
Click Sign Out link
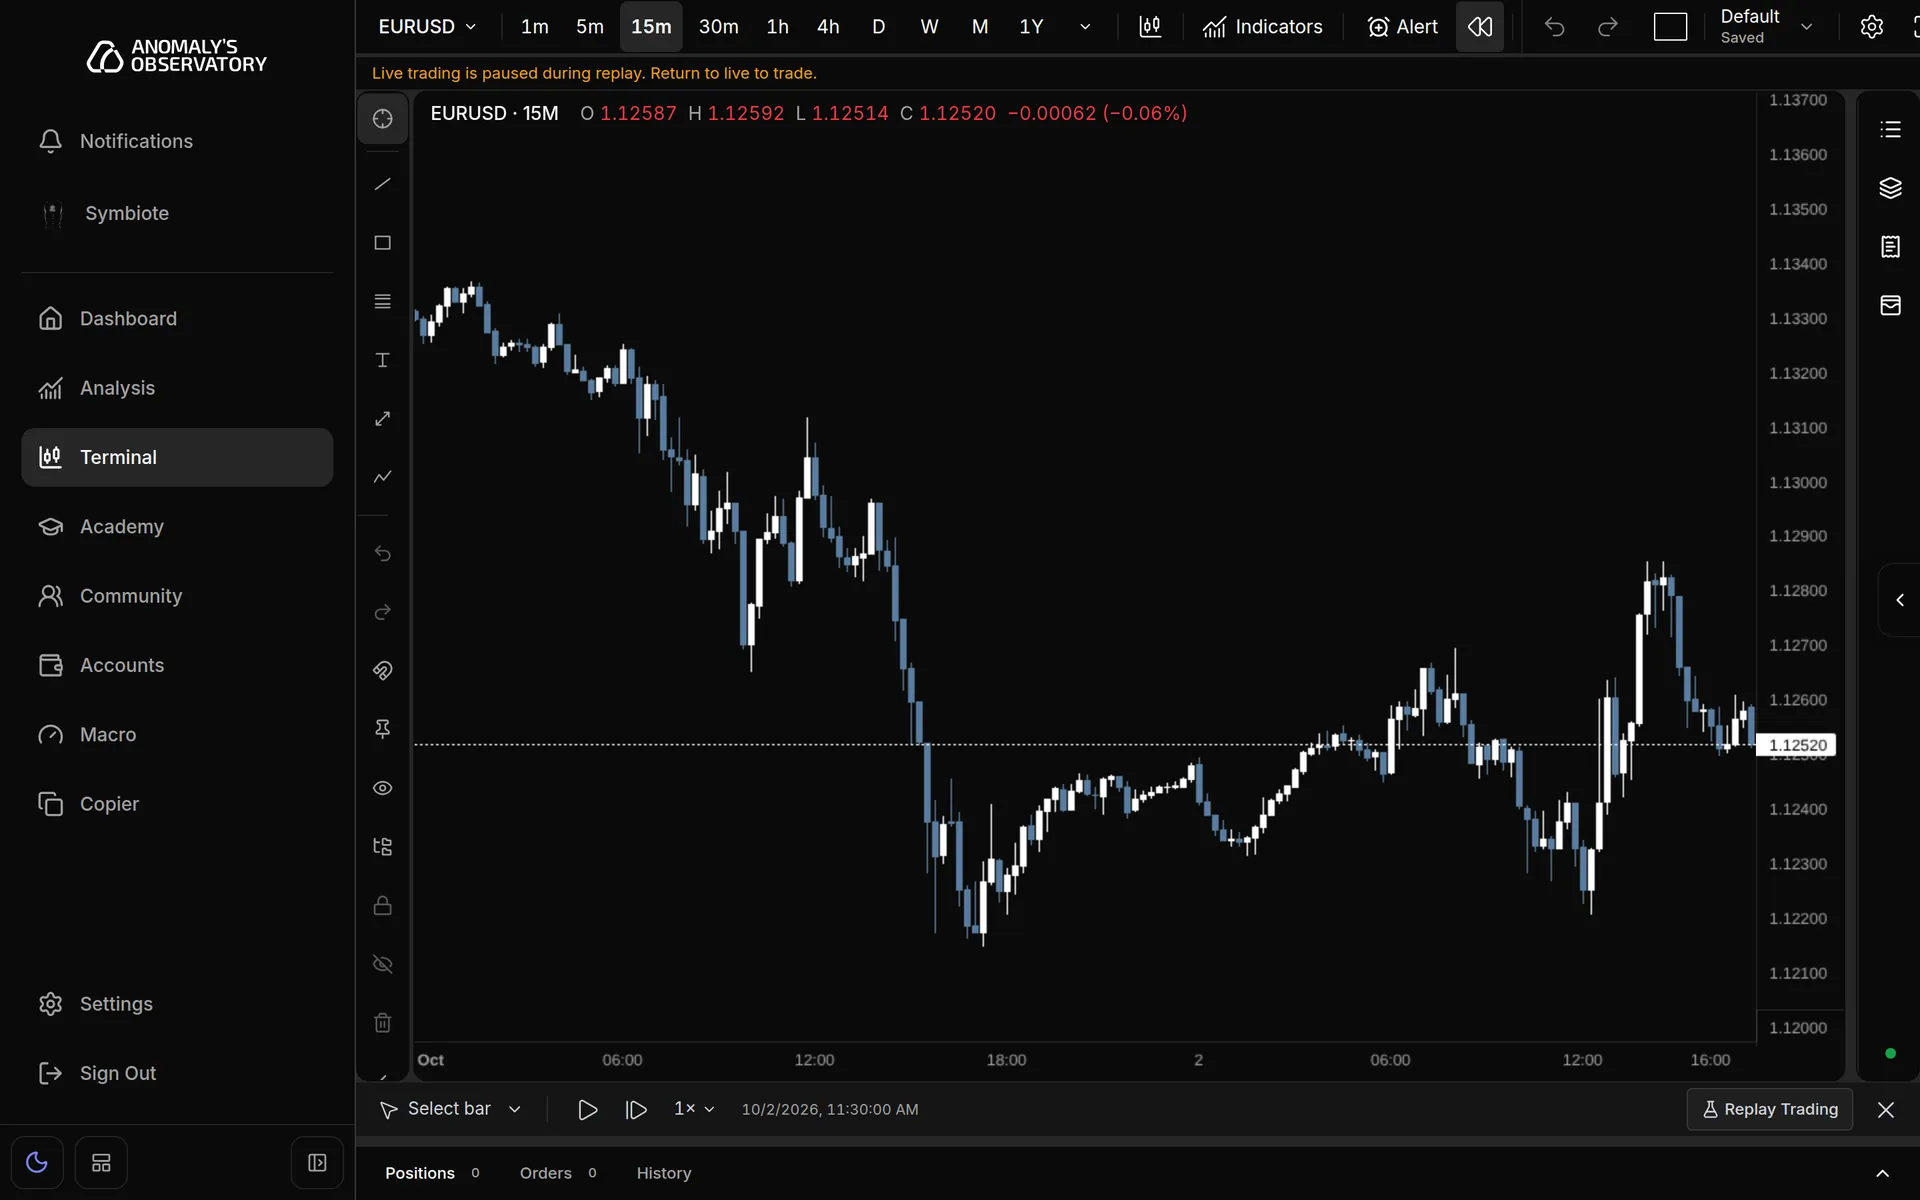tap(177, 1073)
